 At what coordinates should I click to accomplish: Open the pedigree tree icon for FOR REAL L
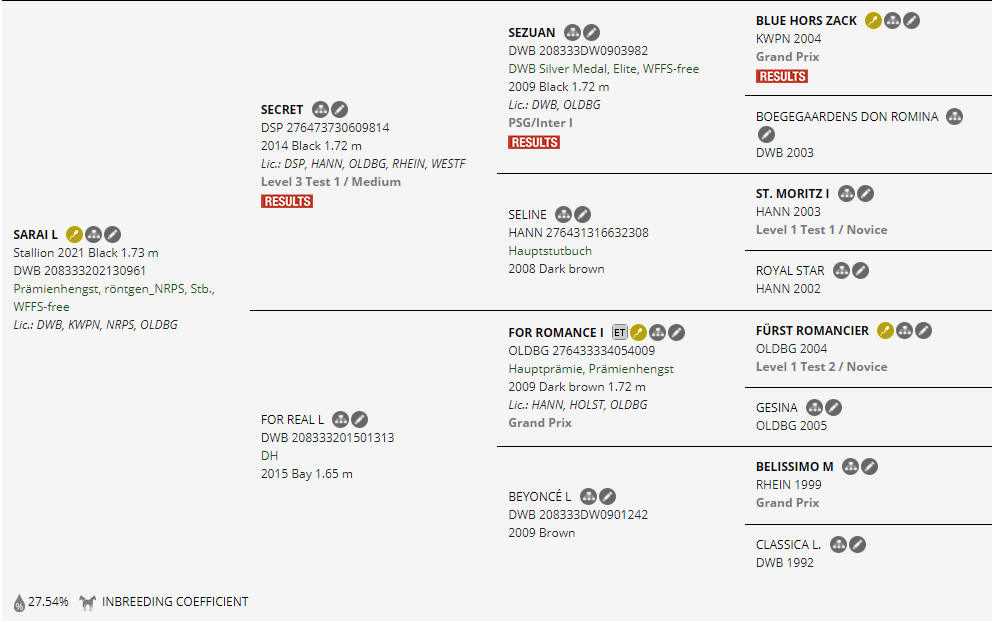click(340, 419)
